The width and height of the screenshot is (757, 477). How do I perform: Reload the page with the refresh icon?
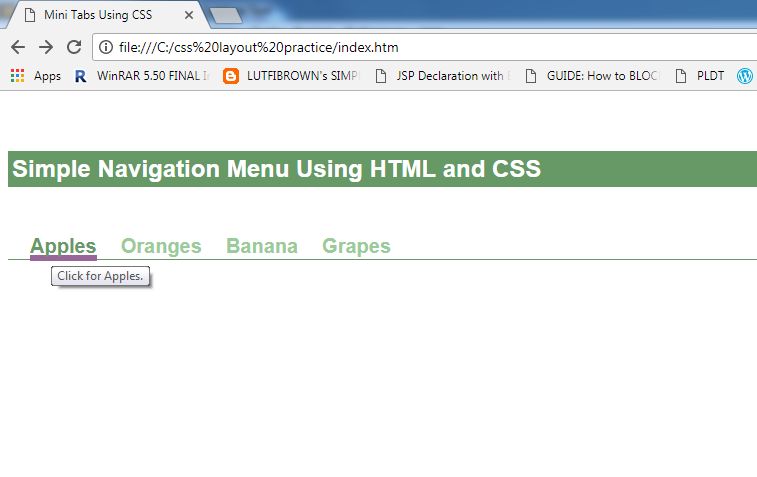pyautogui.click(x=74, y=47)
